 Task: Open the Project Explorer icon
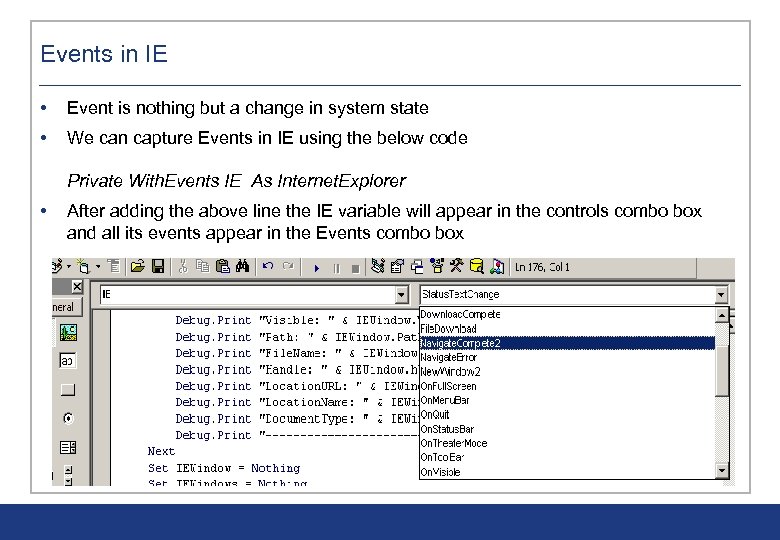[x=378, y=267]
